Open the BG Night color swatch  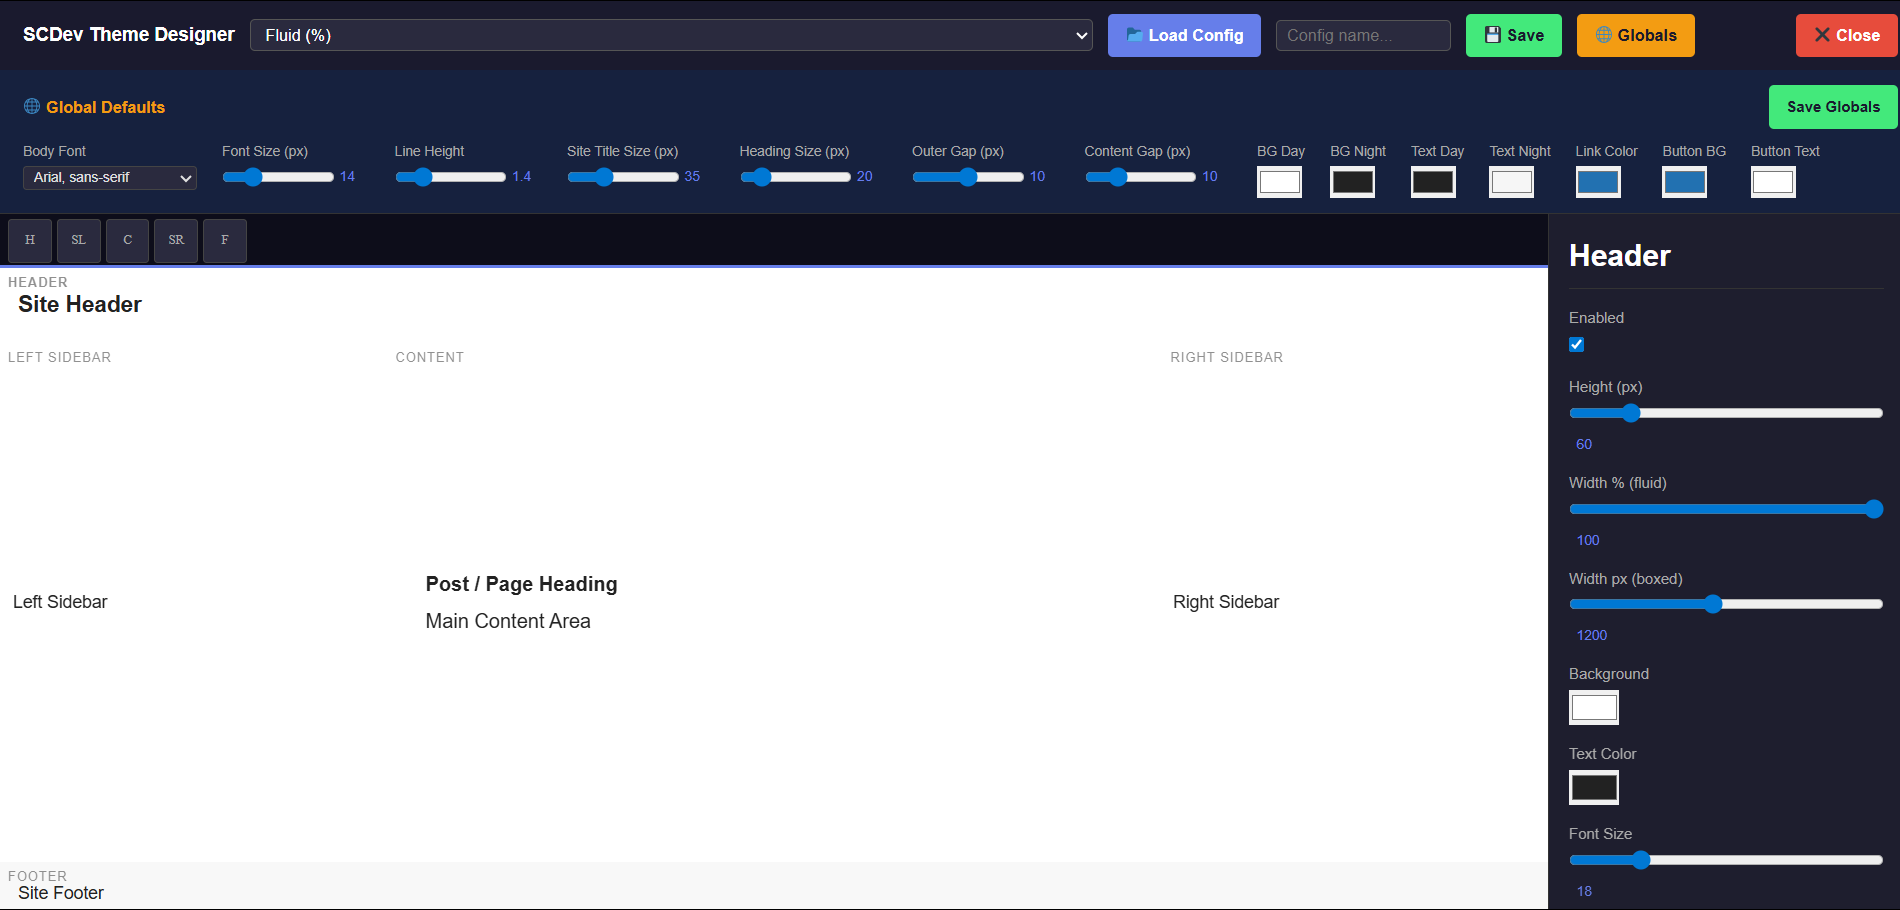[1352, 182]
